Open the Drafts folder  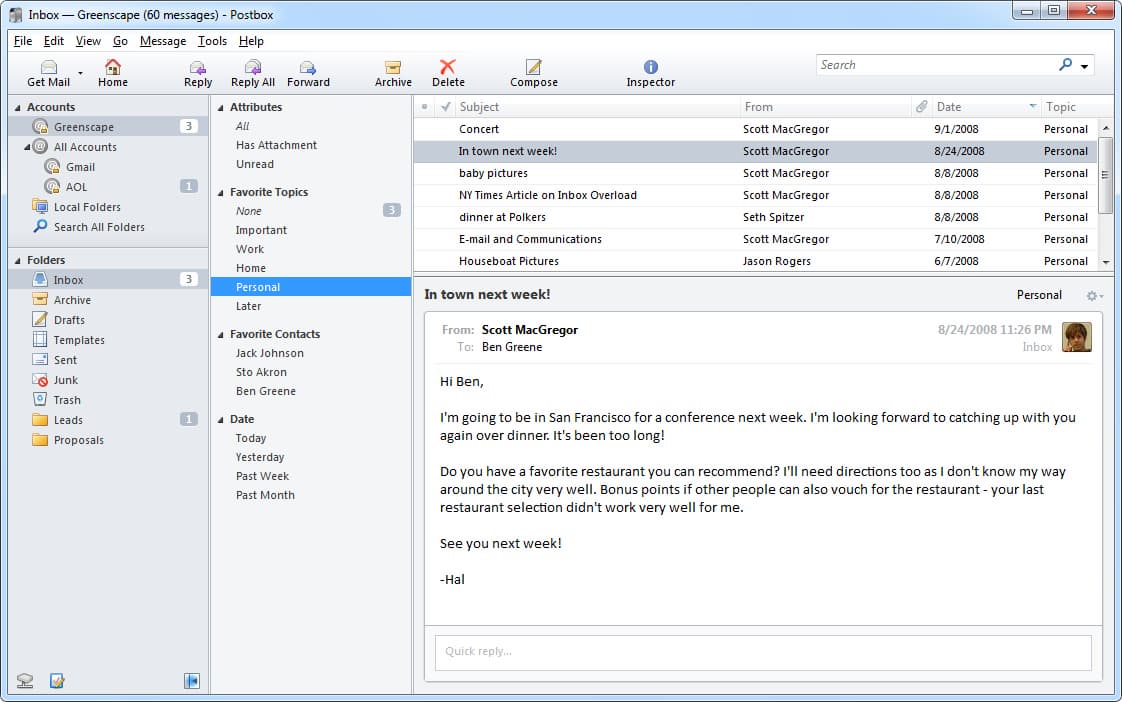[107, 320]
